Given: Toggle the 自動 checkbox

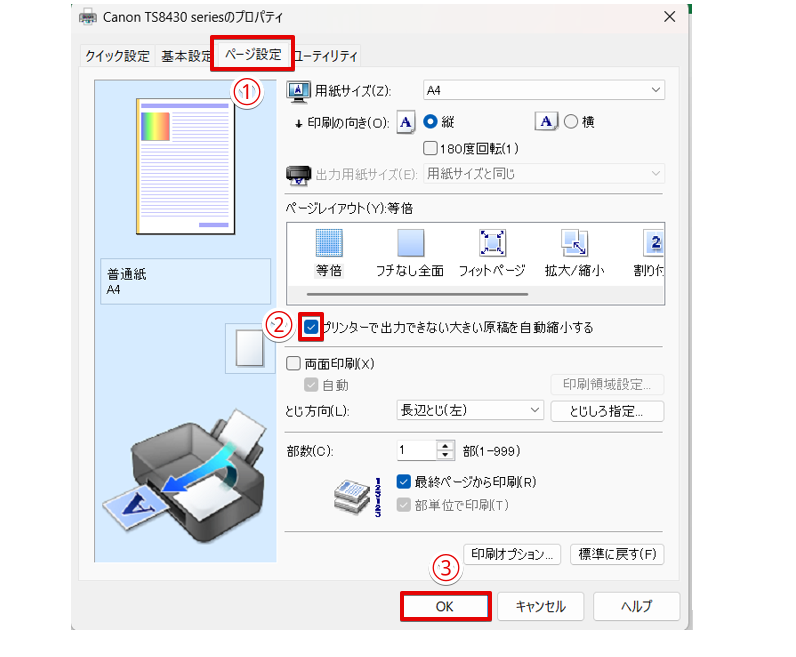Looking at the screenshot, I should [x=311, y=385].
